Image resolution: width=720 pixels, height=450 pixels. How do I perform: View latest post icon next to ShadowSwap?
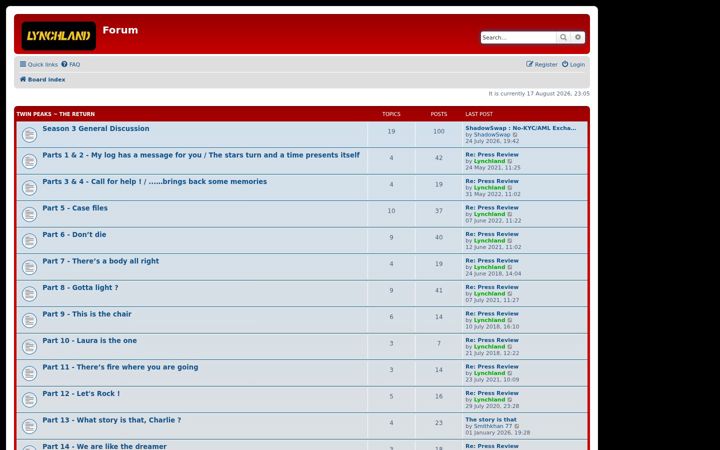515,135
